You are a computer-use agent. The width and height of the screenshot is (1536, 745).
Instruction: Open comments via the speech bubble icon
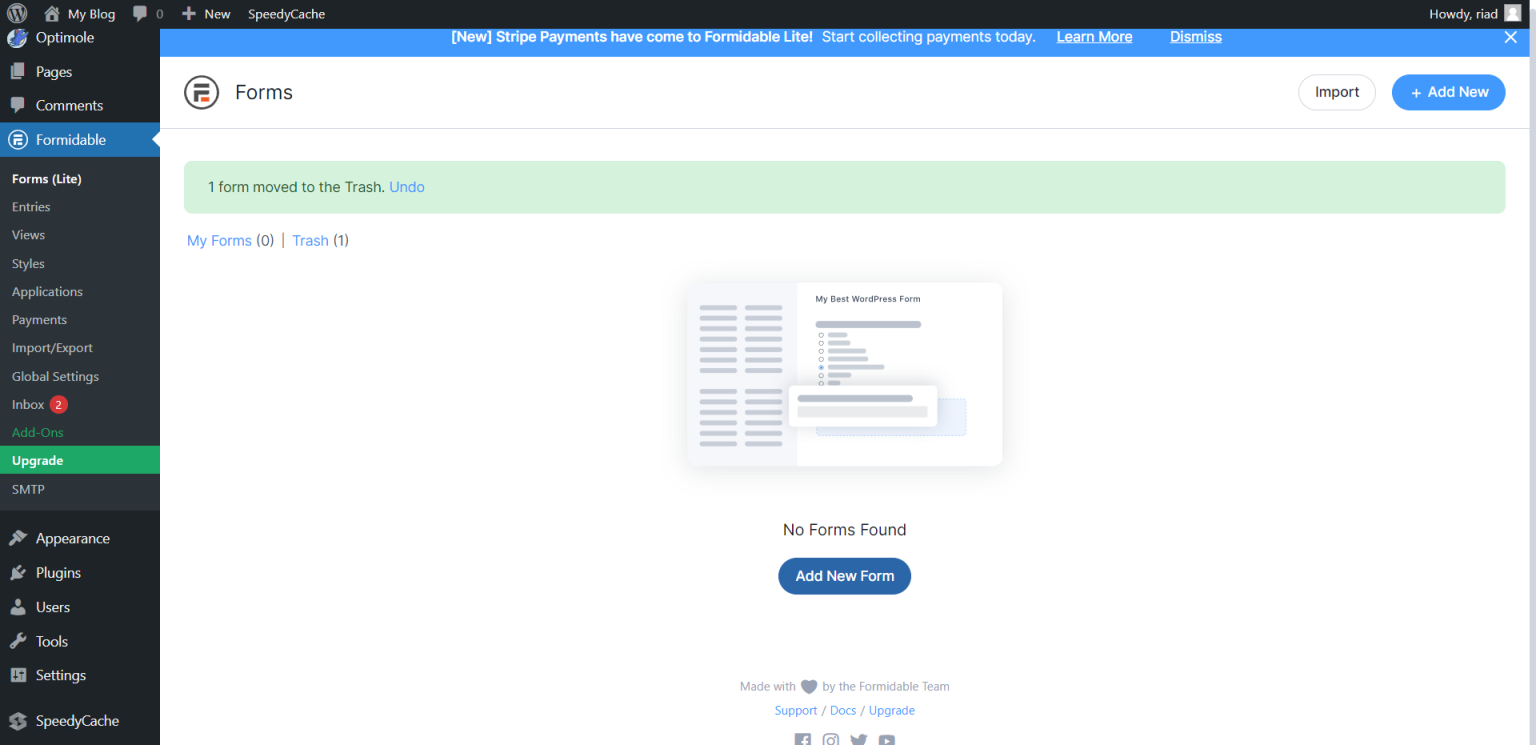click(138, 14)
